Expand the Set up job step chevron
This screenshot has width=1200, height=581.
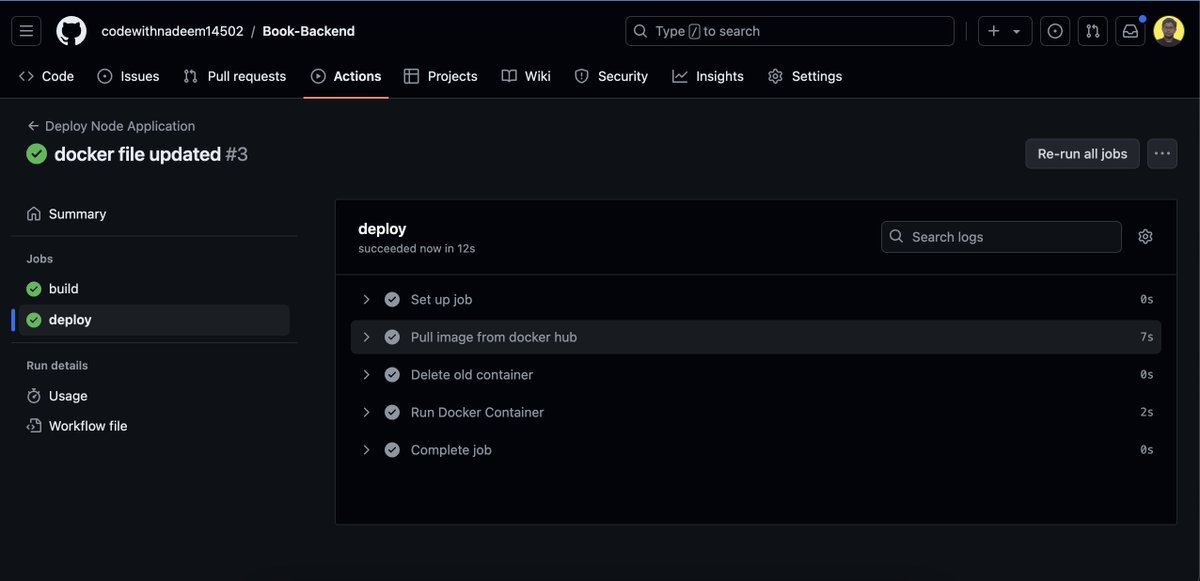point(366,299)
